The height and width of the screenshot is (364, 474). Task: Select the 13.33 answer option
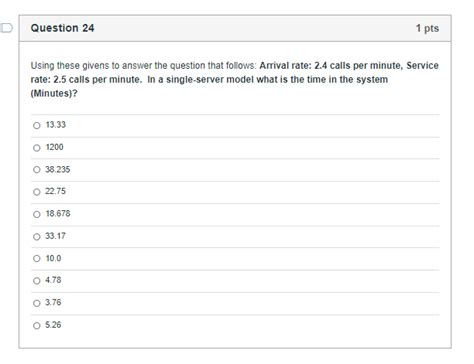[37, 125]
